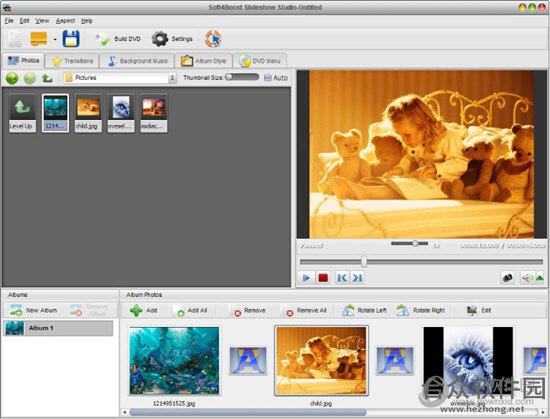The height and width of the screenshot is (419, 550).
Task: Select the ovesel... eye thumbnail in the browser
Action: pos(121,113)
